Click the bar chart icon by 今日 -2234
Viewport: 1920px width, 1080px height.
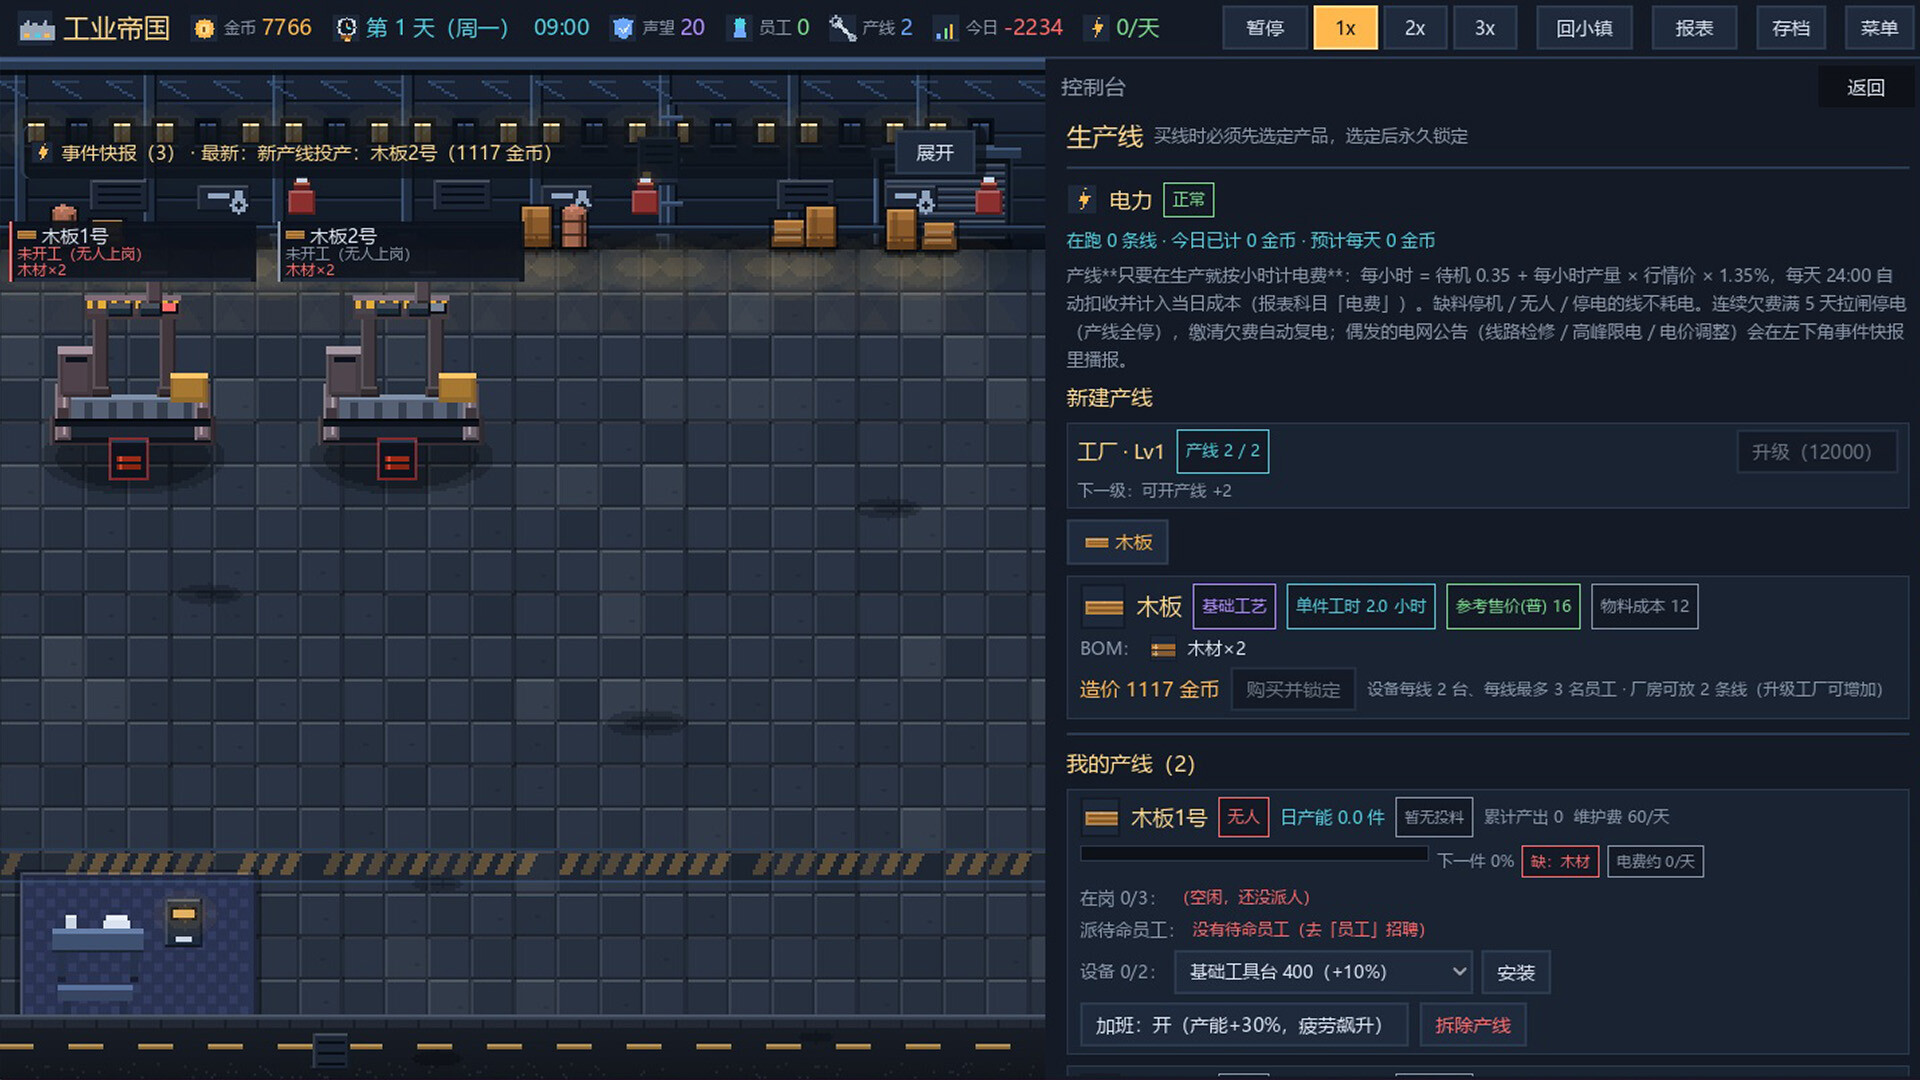pyautogui.click(x=945, y=30)
